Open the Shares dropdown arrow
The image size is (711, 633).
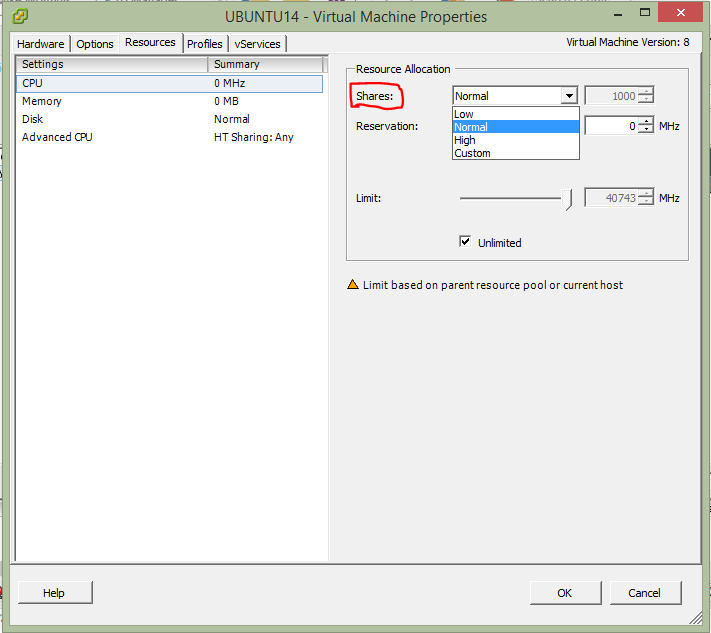(569, 96)
